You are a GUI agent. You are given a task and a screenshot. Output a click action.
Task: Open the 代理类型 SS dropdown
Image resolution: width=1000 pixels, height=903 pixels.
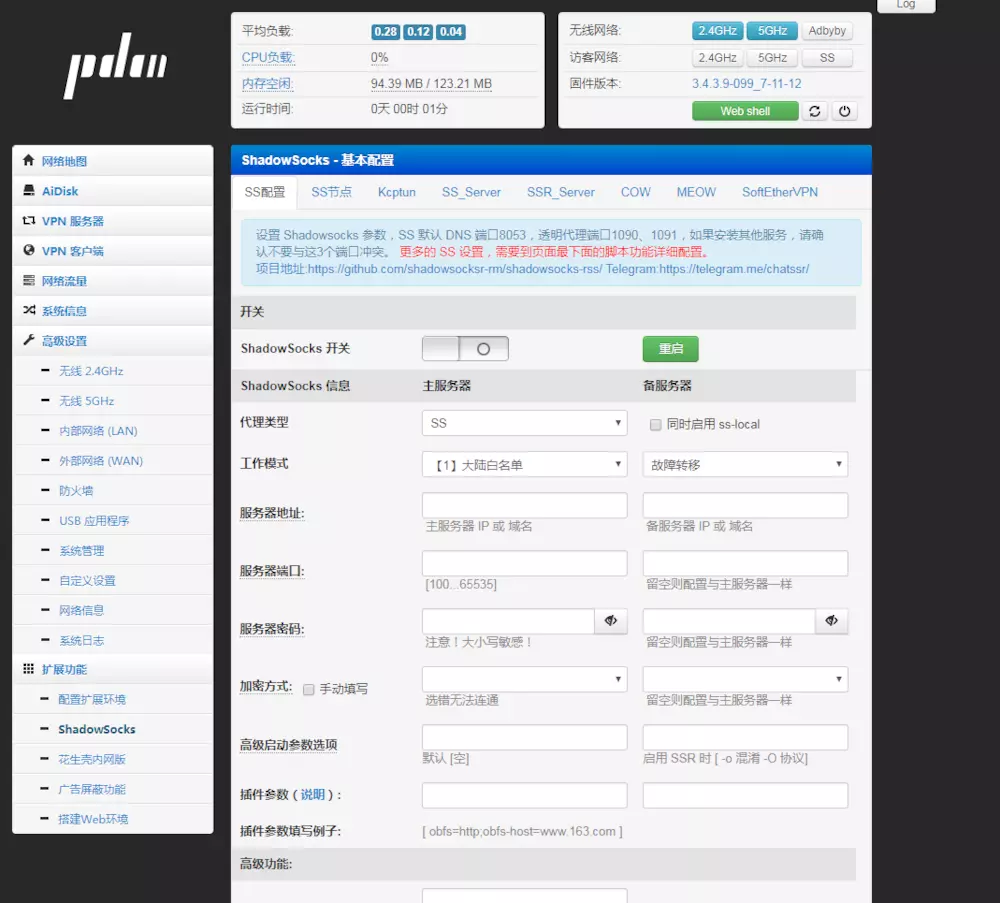(524, 423)
